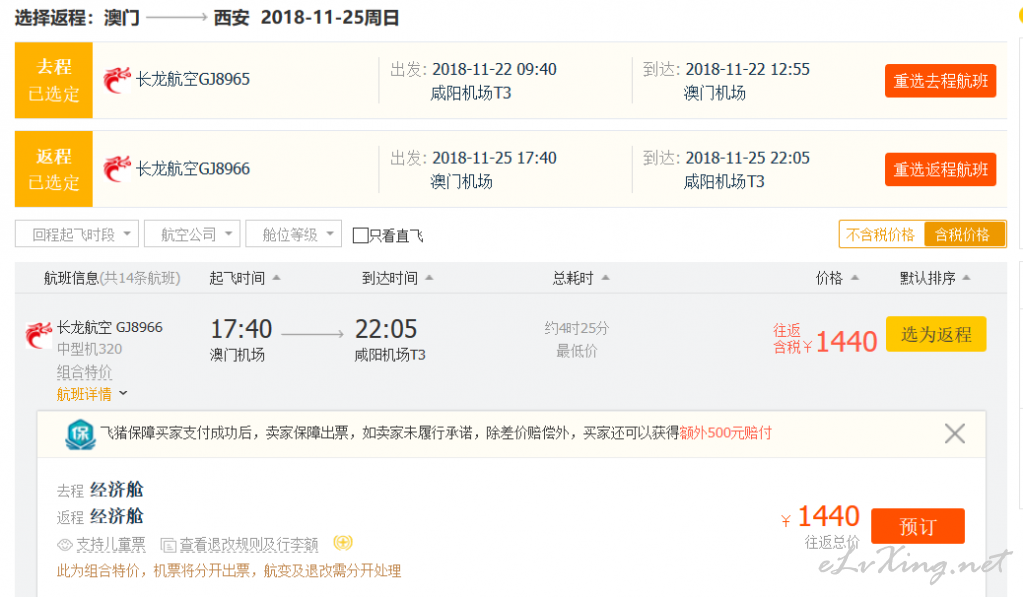Click the 22:05 arrival time in the list

[x=386, y=329]
